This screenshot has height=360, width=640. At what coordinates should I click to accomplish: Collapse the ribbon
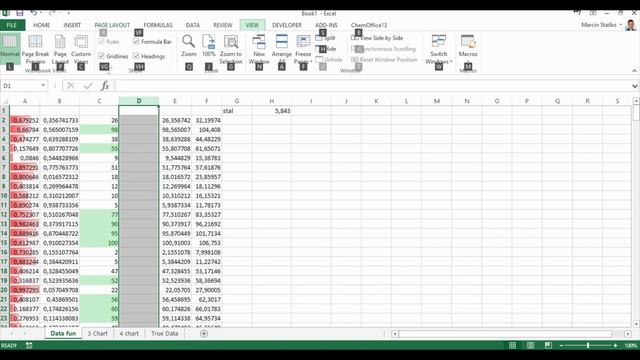coord(634,71)
